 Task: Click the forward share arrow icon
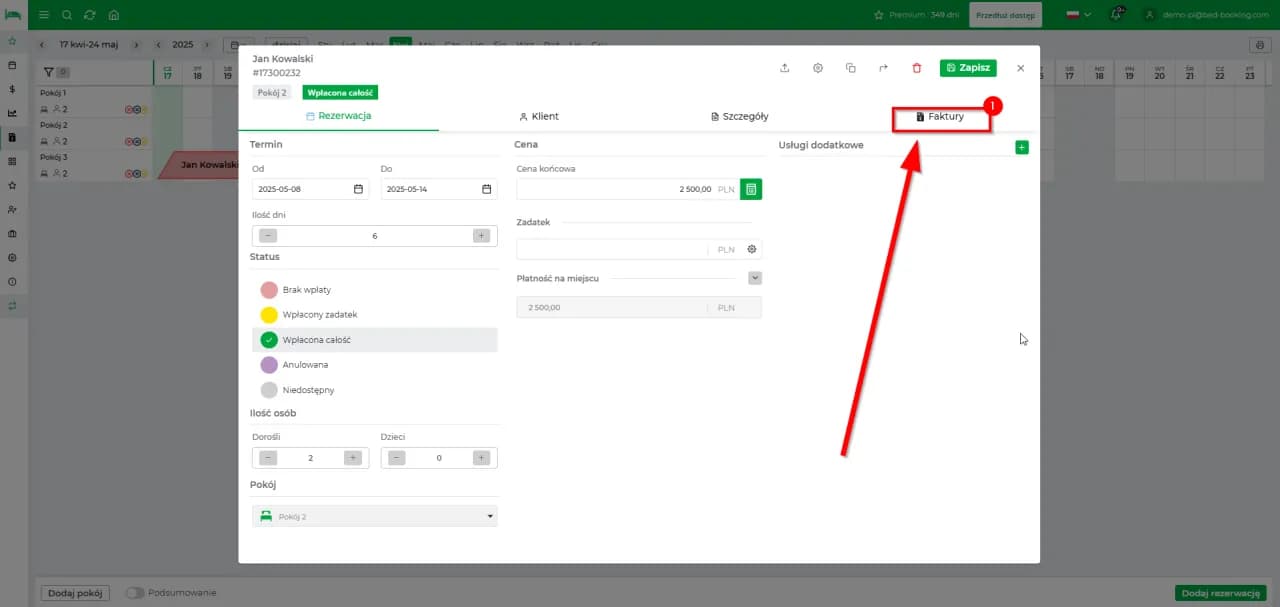click(883, 68)
